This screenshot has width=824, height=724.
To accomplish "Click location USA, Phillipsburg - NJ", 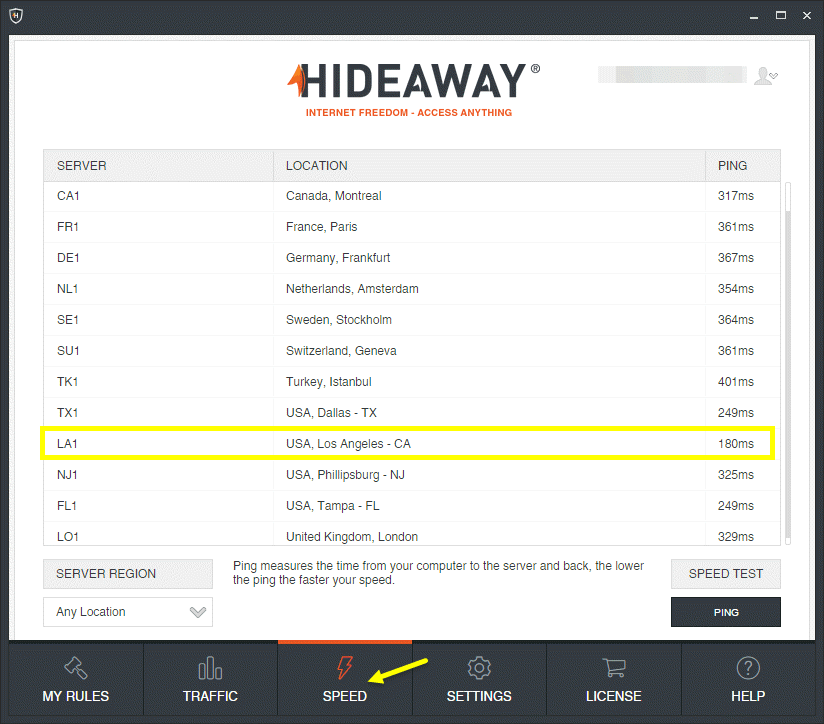I will [x=345, y=475].
